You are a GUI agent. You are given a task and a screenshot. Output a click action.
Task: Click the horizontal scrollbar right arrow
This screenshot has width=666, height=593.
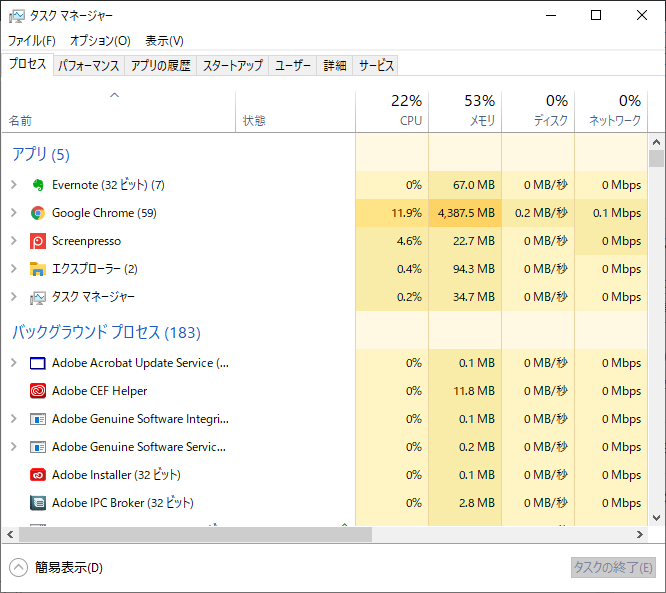click(x=640, y=534)
